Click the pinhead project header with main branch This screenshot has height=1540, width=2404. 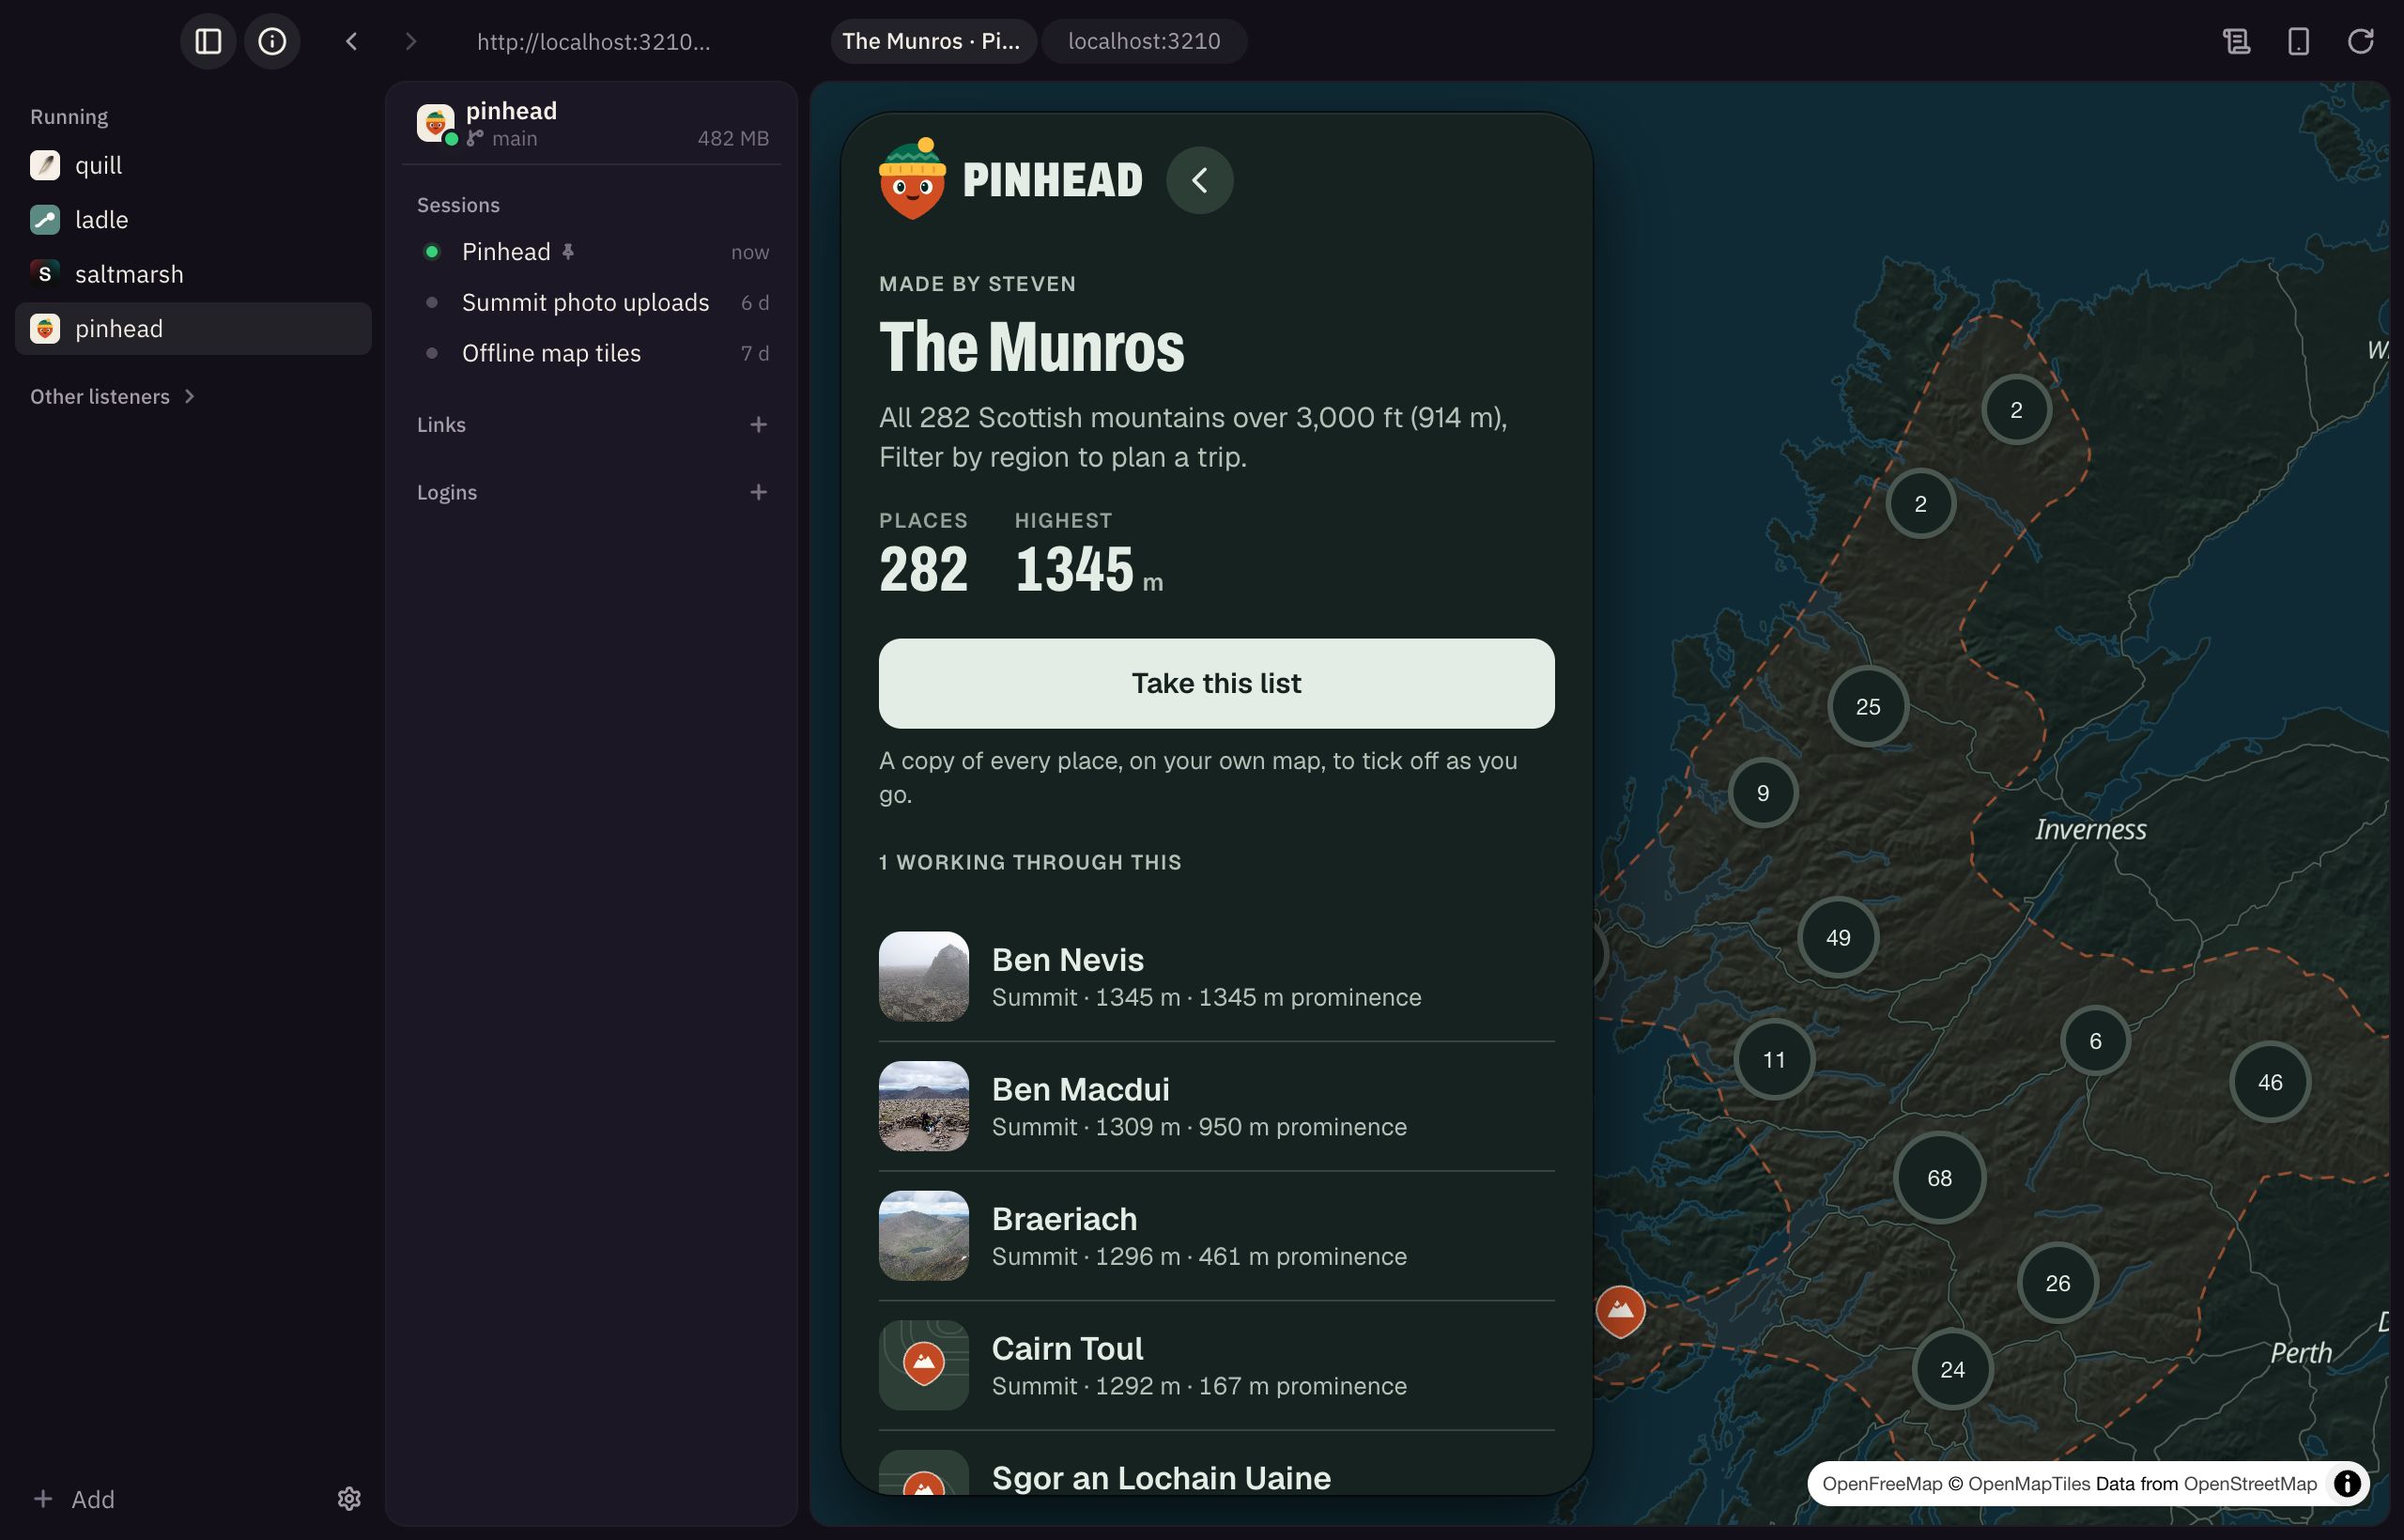click(x=592, y=124)
